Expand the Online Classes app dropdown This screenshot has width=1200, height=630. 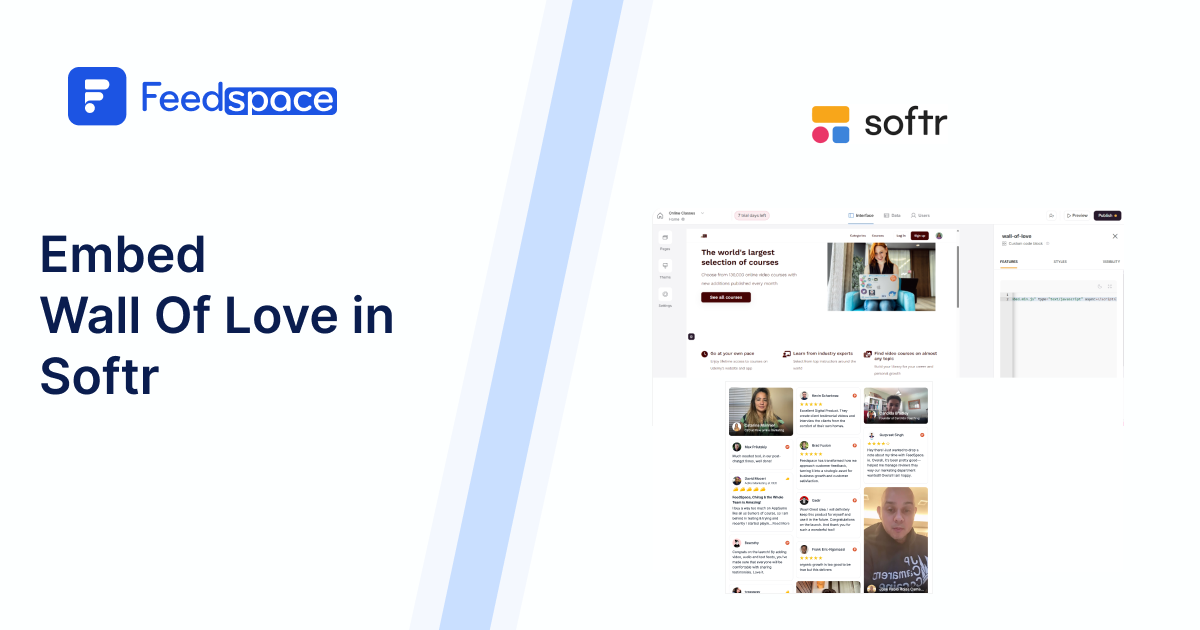tap(702, 213)
